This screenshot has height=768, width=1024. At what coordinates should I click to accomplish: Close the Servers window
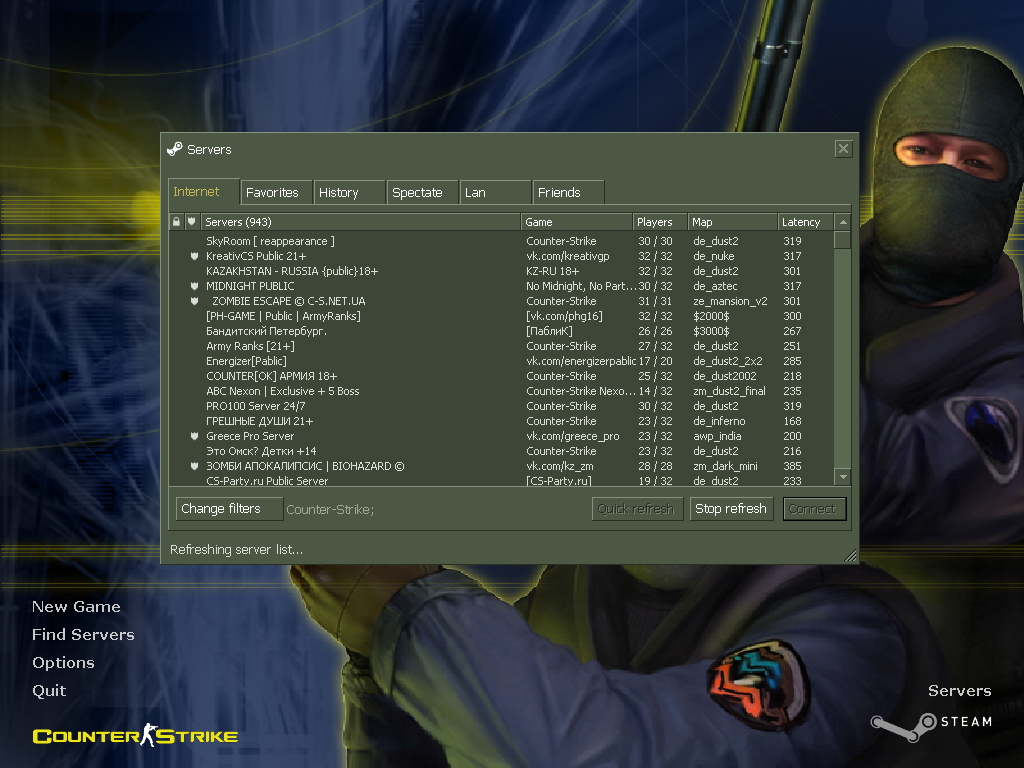tap(843, 149)
